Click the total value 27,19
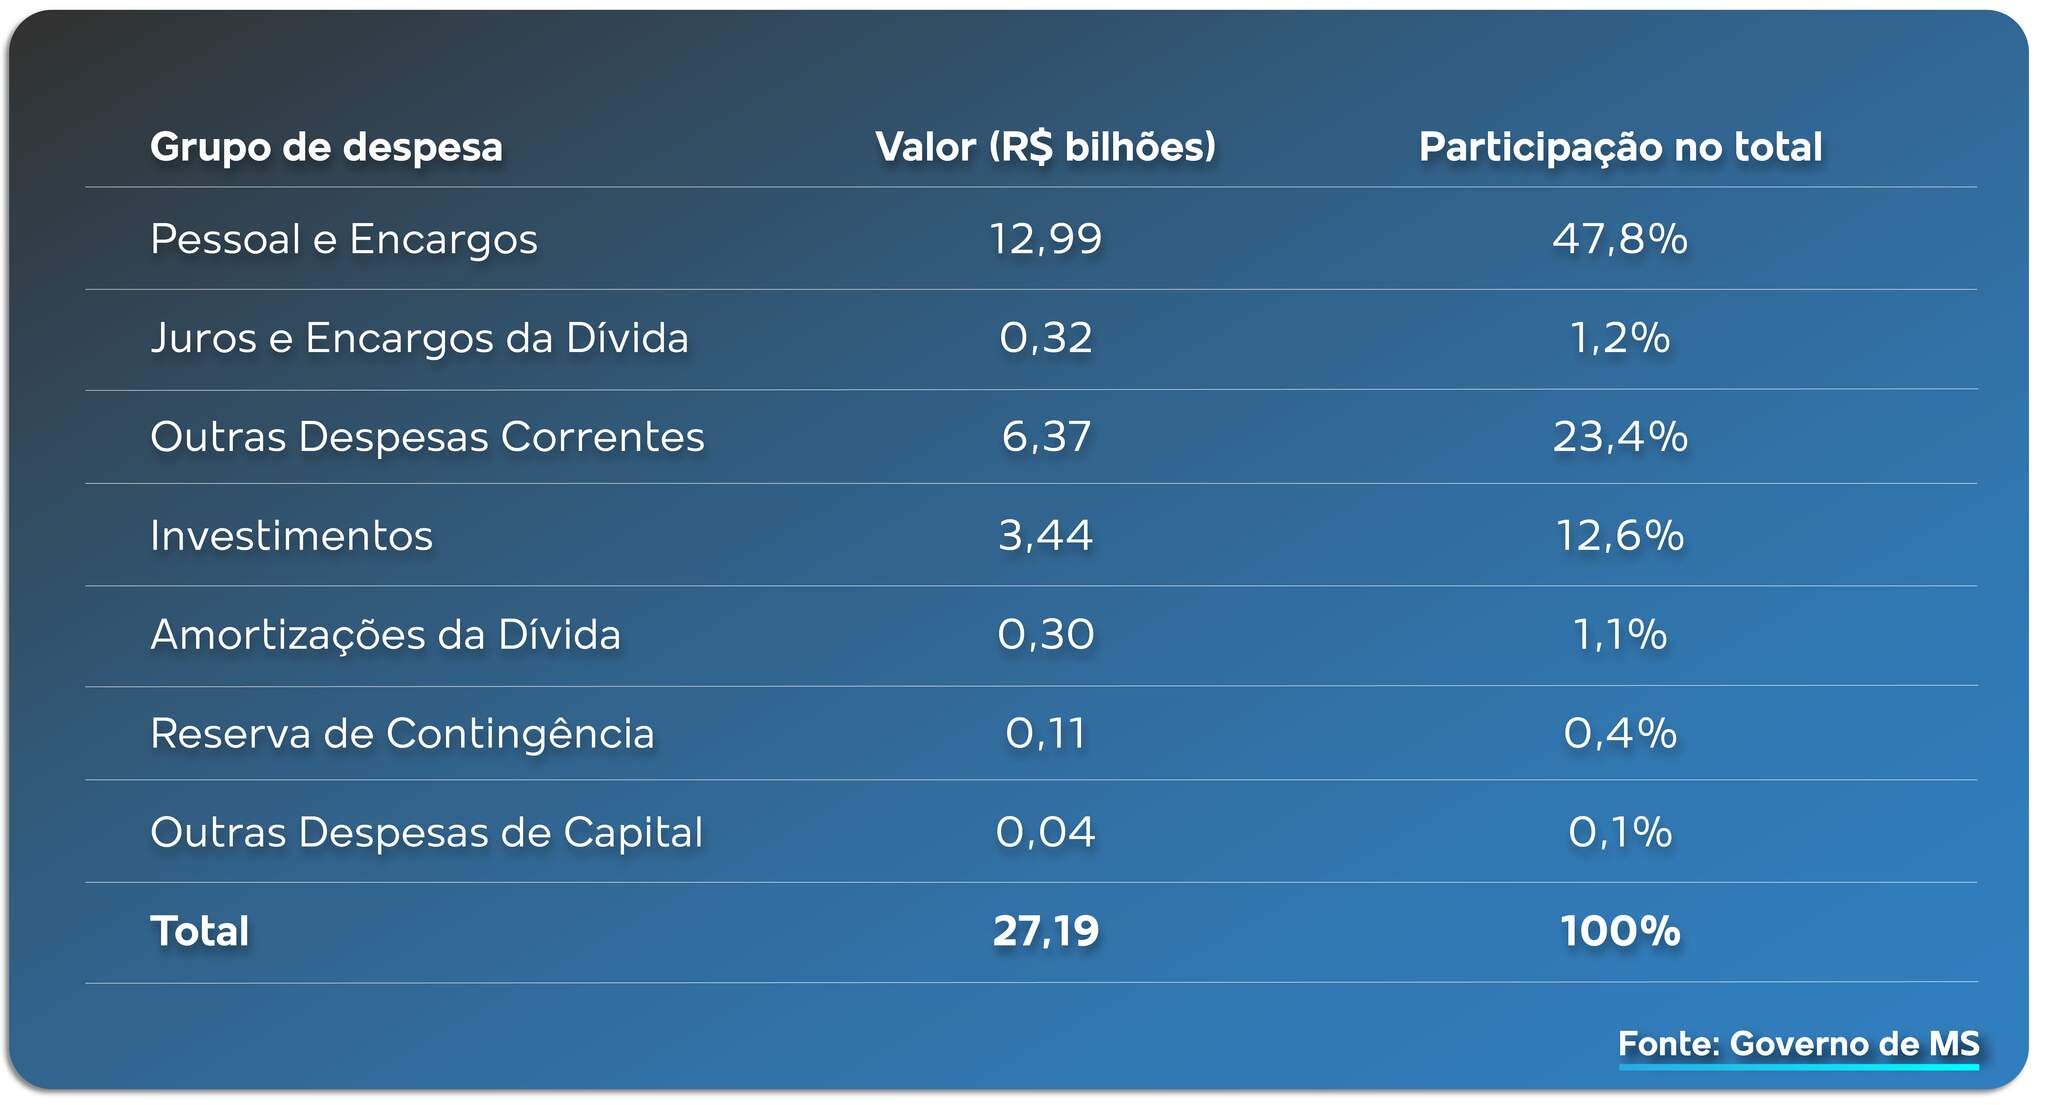 pos(1045,931)
